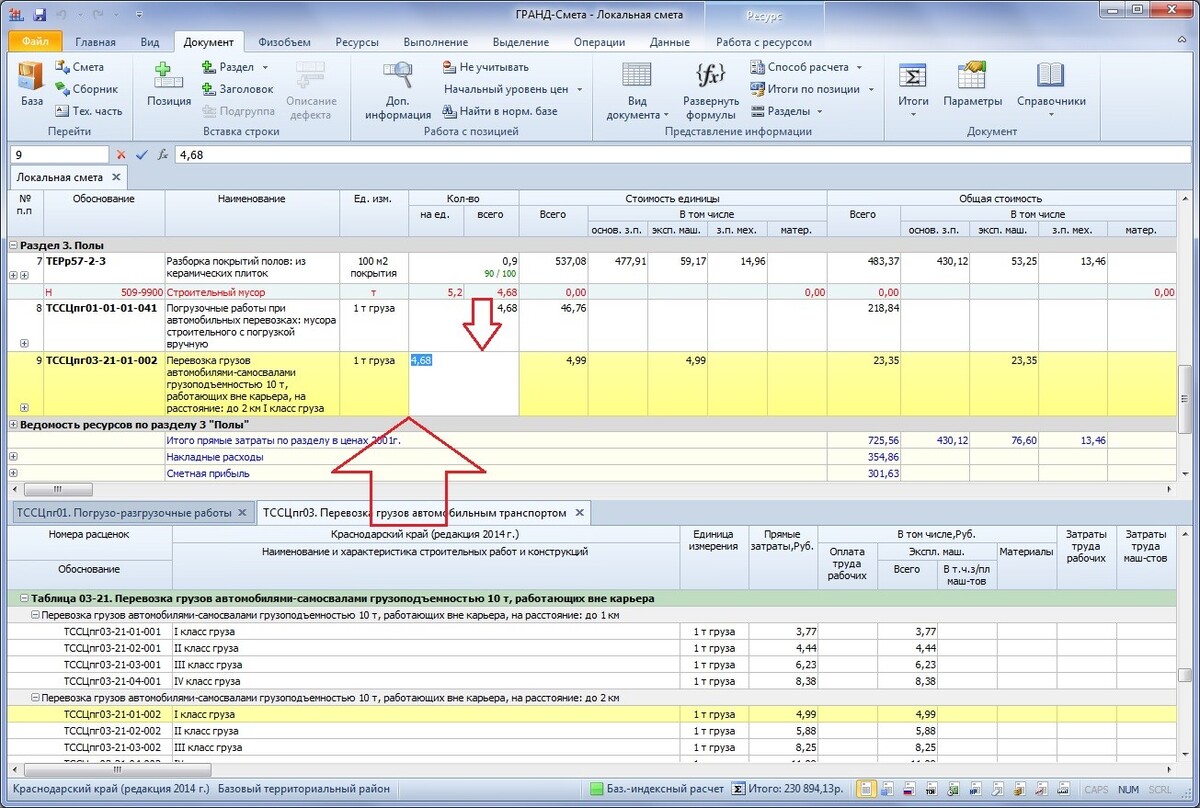
Task: Confirm entry with blue checkmark icon
Action: [141, 154]
